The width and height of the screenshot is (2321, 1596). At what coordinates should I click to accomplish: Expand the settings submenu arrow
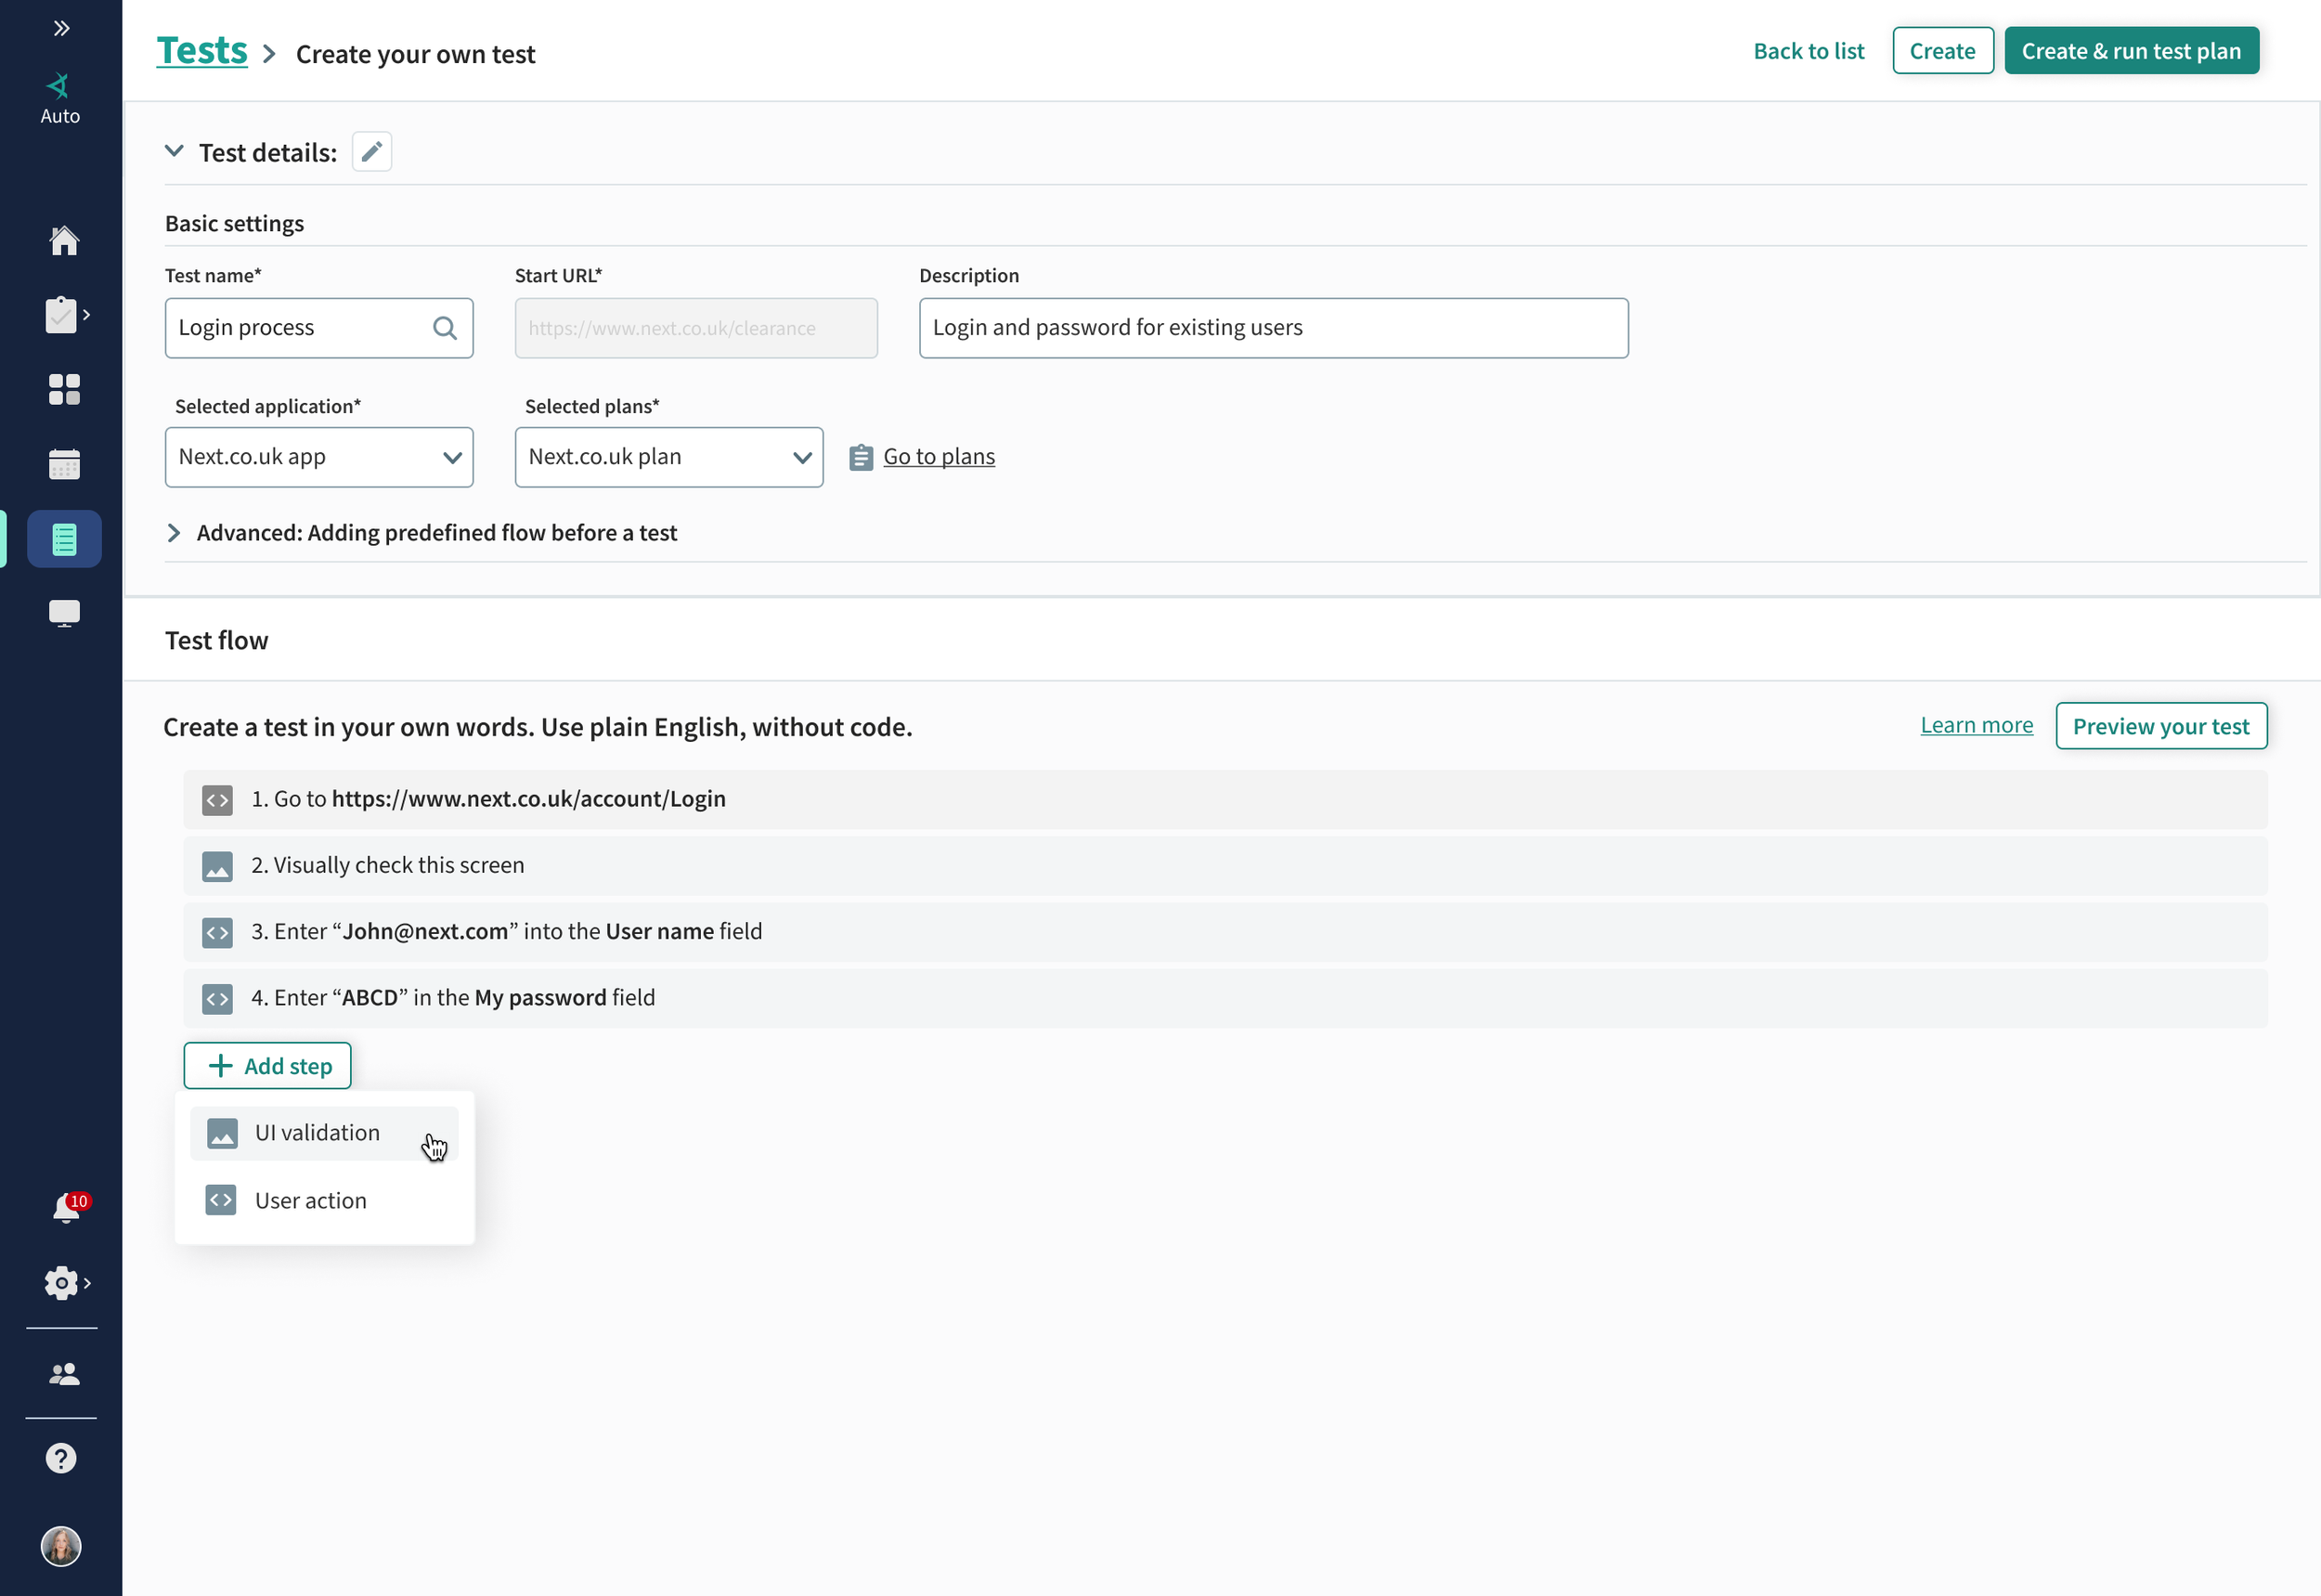tap(87, 1283)
